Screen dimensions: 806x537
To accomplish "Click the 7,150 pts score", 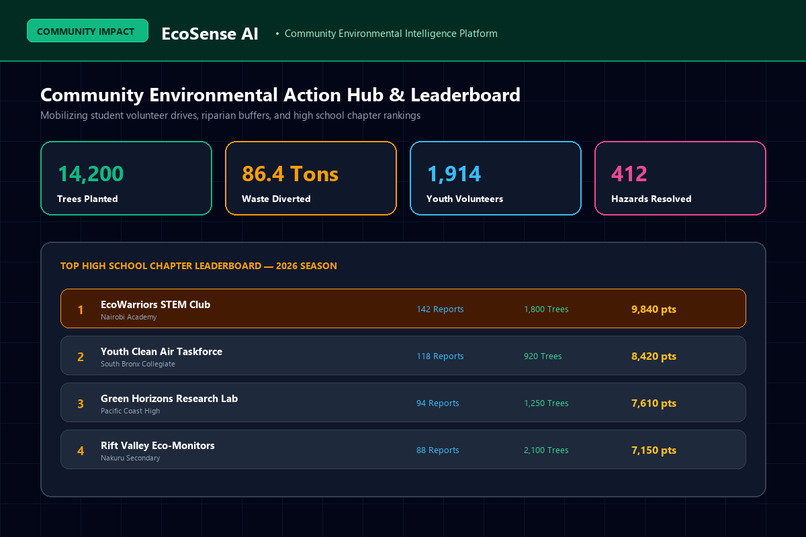I will pyautogui.click(x=653, y=450).
